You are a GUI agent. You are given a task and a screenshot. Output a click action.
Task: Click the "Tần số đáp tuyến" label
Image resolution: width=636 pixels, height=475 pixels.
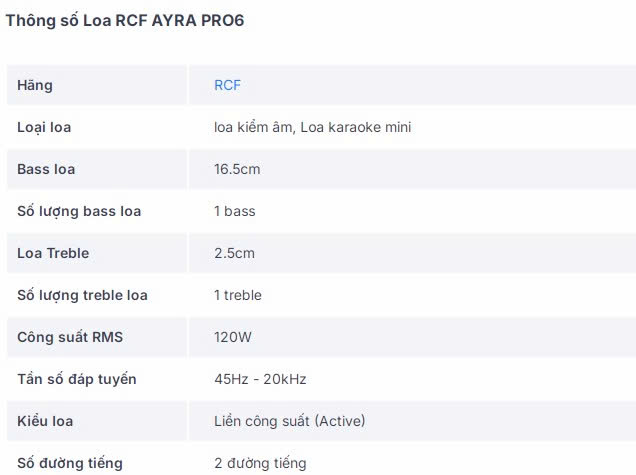click(77, 379)
